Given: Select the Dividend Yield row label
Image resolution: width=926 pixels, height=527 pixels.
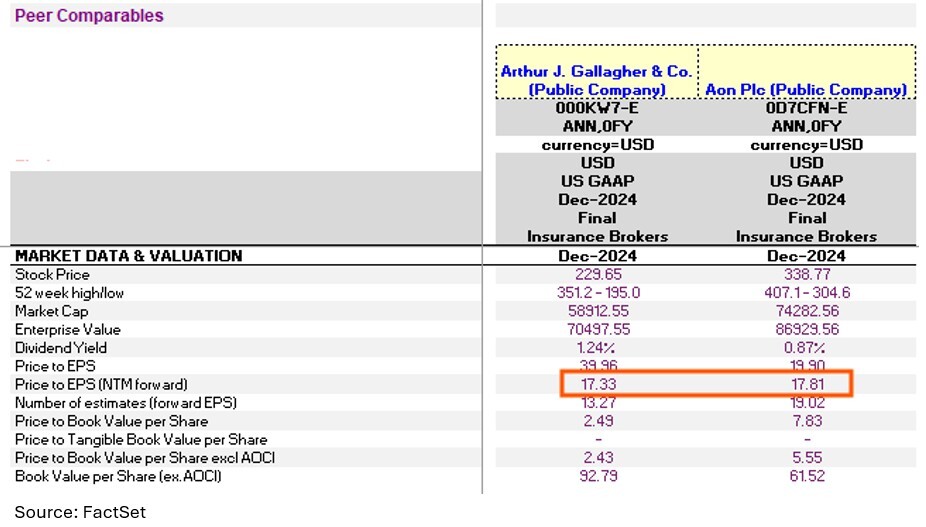Looking at the screenshot, I should (x=61, y=348).
